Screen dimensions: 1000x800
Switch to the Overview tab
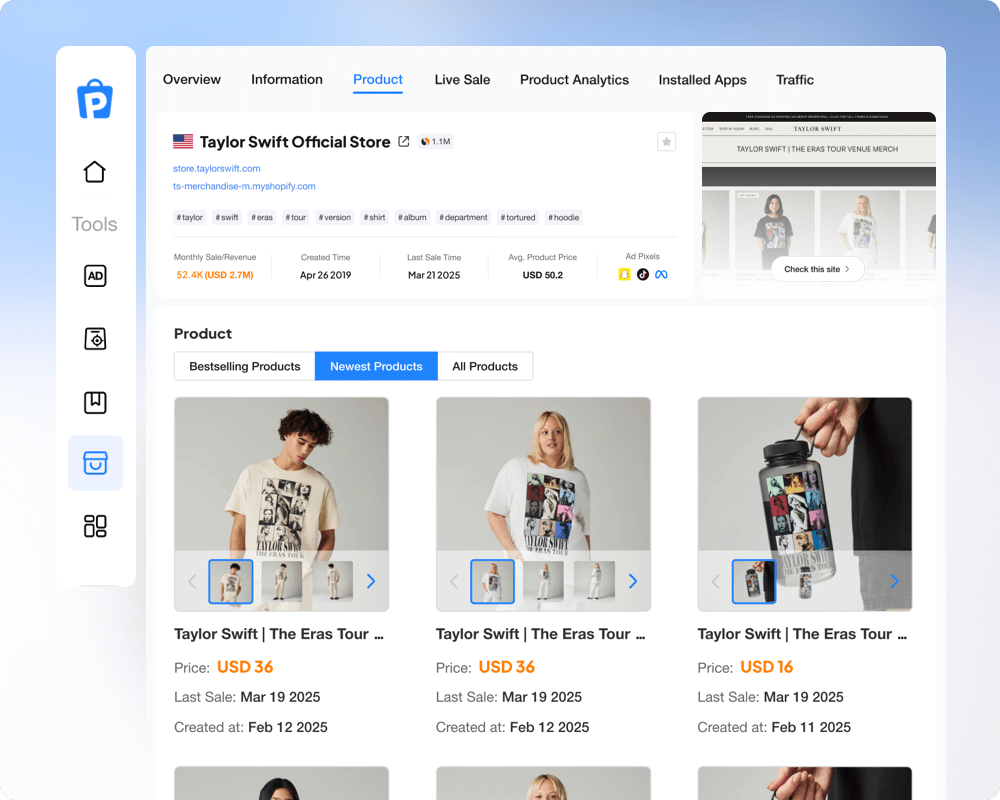click(x=192, y=80)
